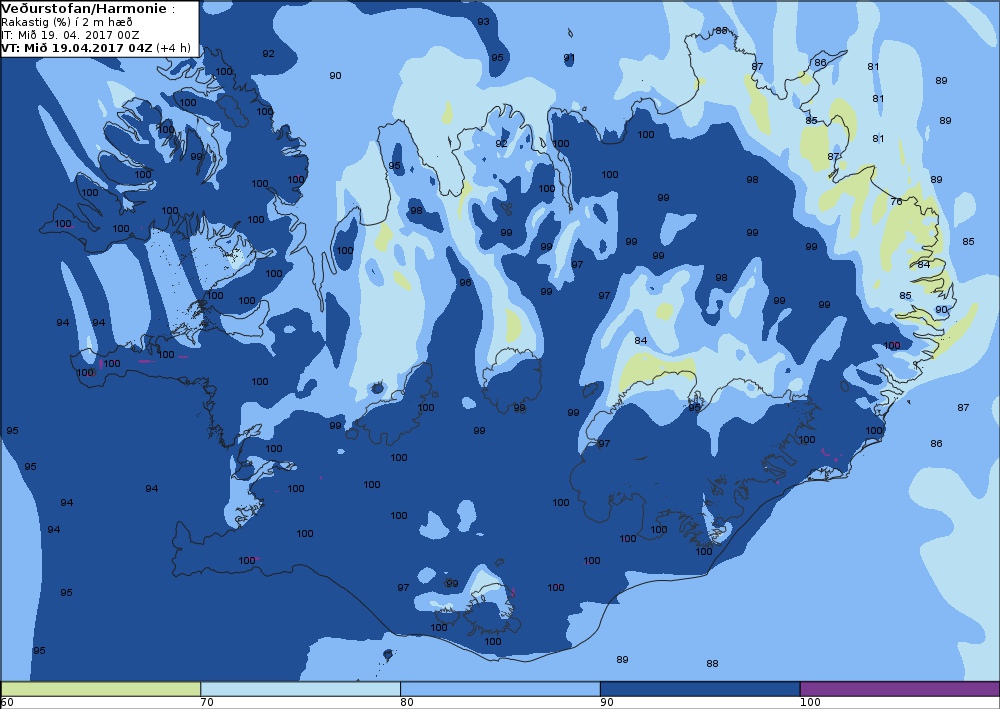
Task: Click the 'Rakastig (%) í 2 m hæð' label
Action: click(67, 22)
